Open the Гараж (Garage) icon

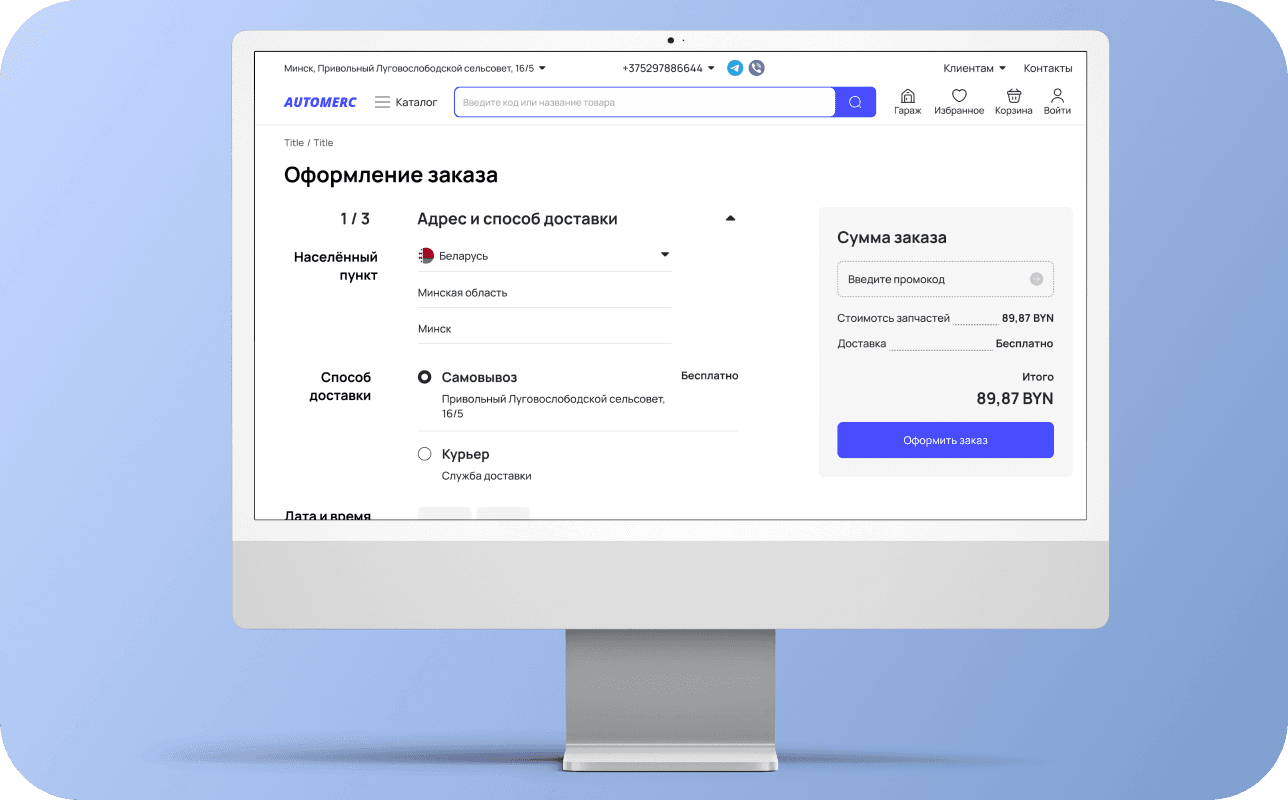click(907, 96)
